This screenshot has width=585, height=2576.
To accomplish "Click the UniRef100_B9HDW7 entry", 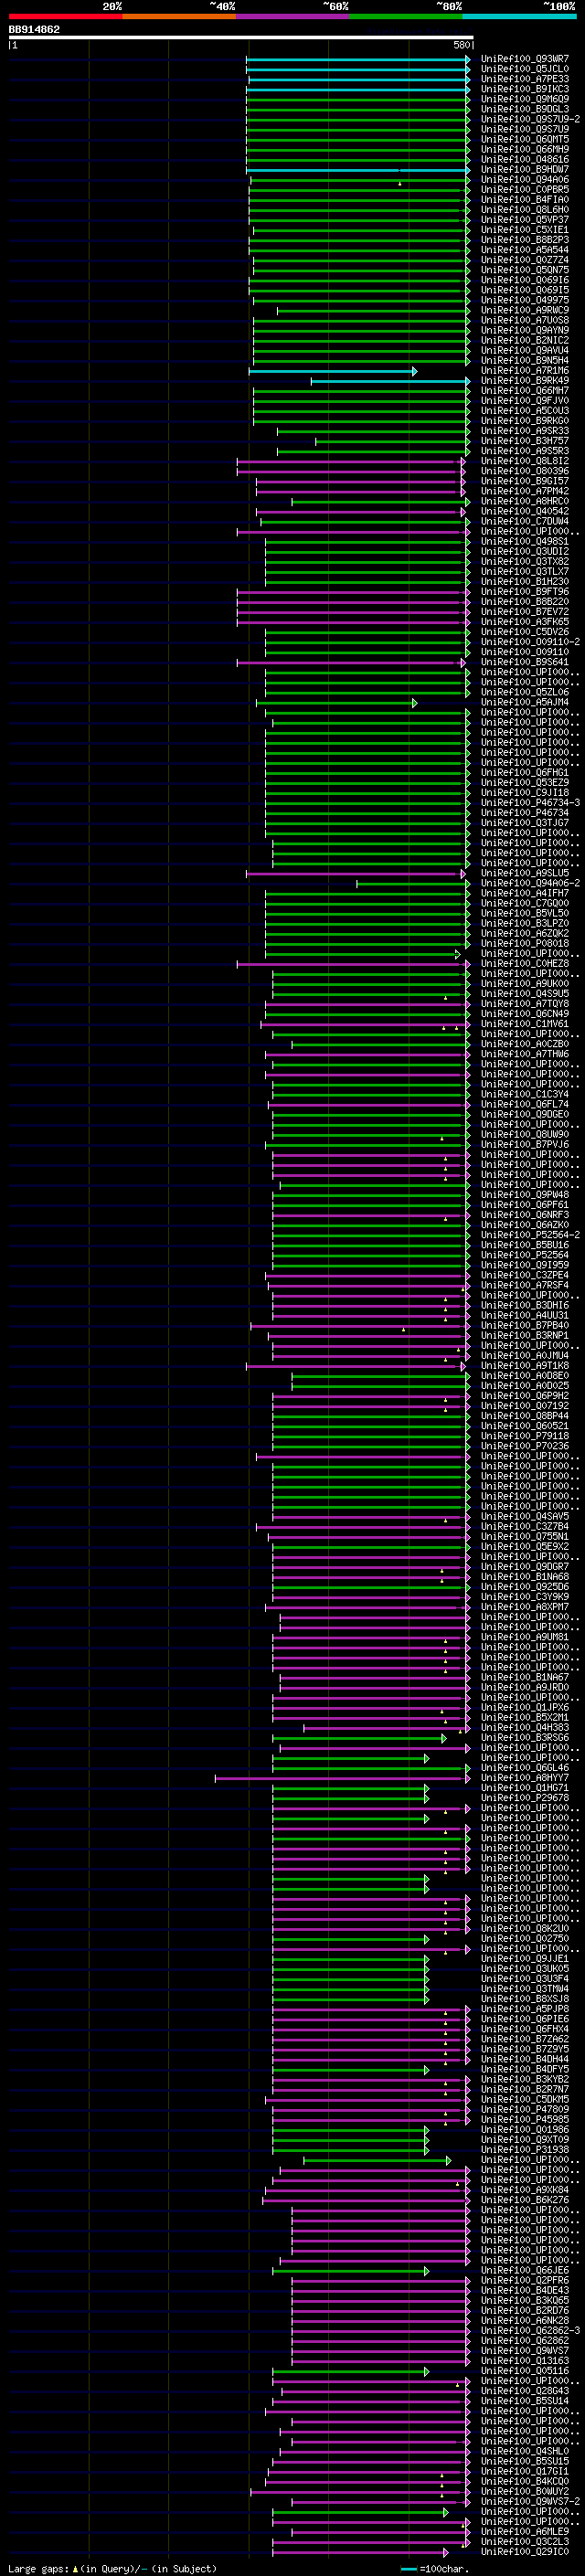I will [x=524, y=169].
